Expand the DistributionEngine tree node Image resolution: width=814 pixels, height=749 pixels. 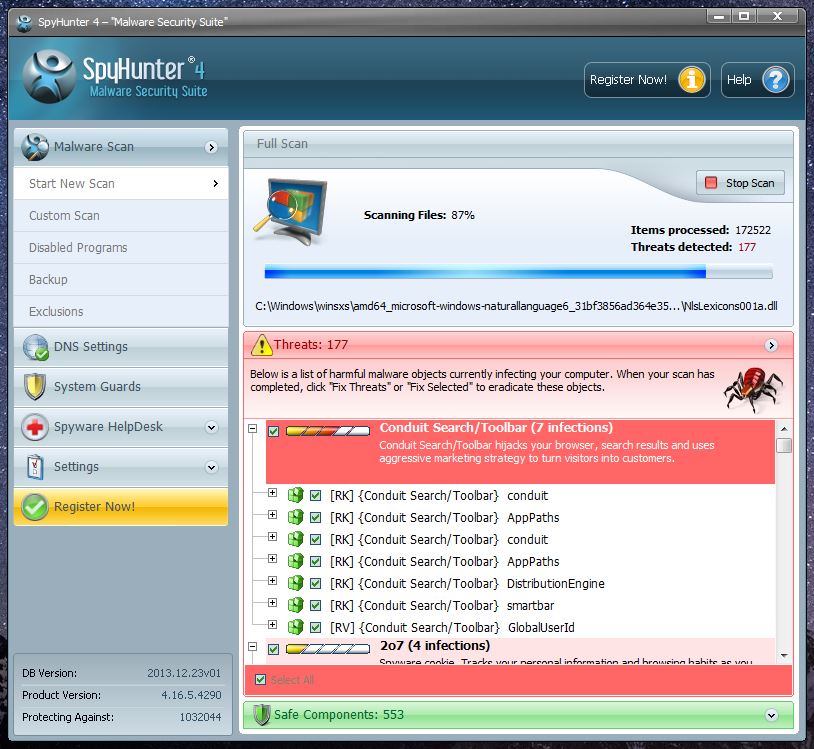tap(273, 580)
